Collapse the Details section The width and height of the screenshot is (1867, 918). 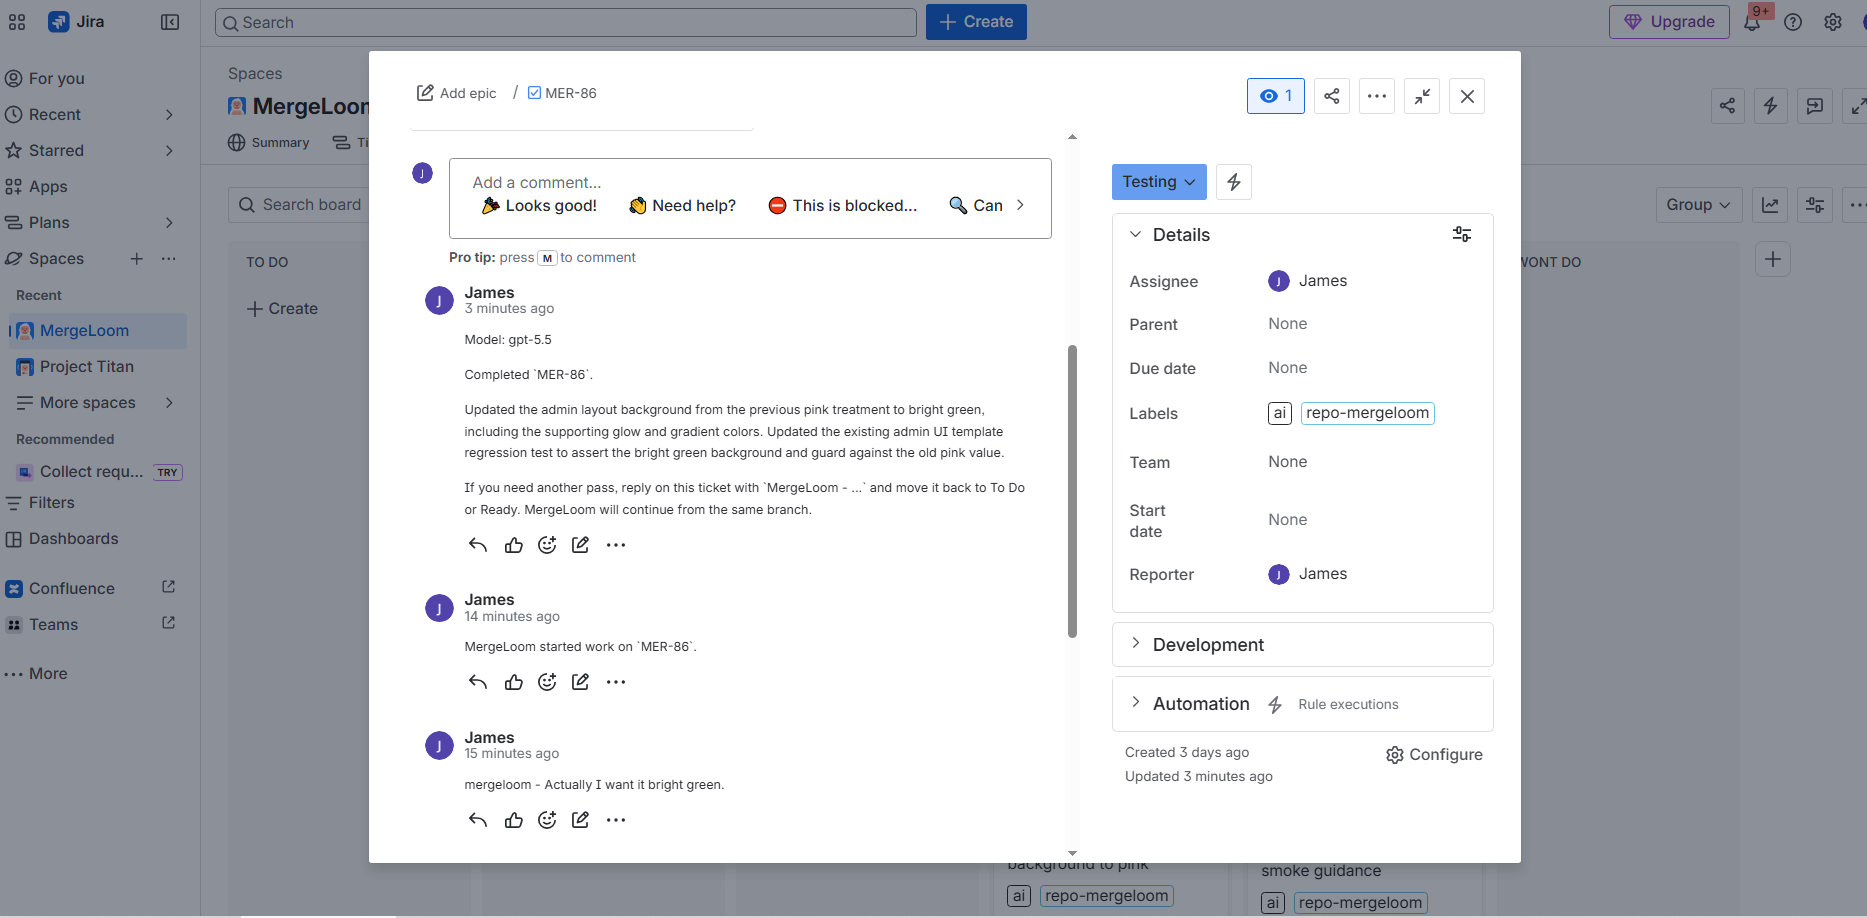click(x=1135, y=234)
